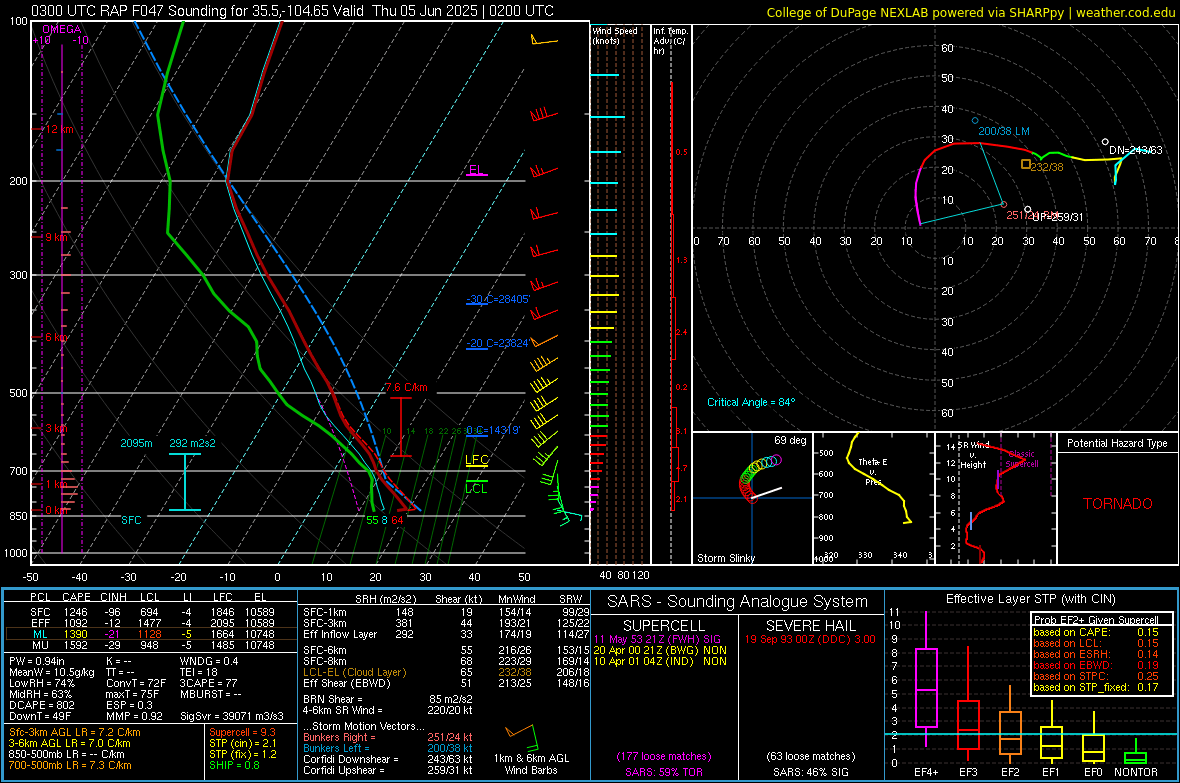
Task: Click the red Supercell = 9.3 value
Action: point(242,732)
